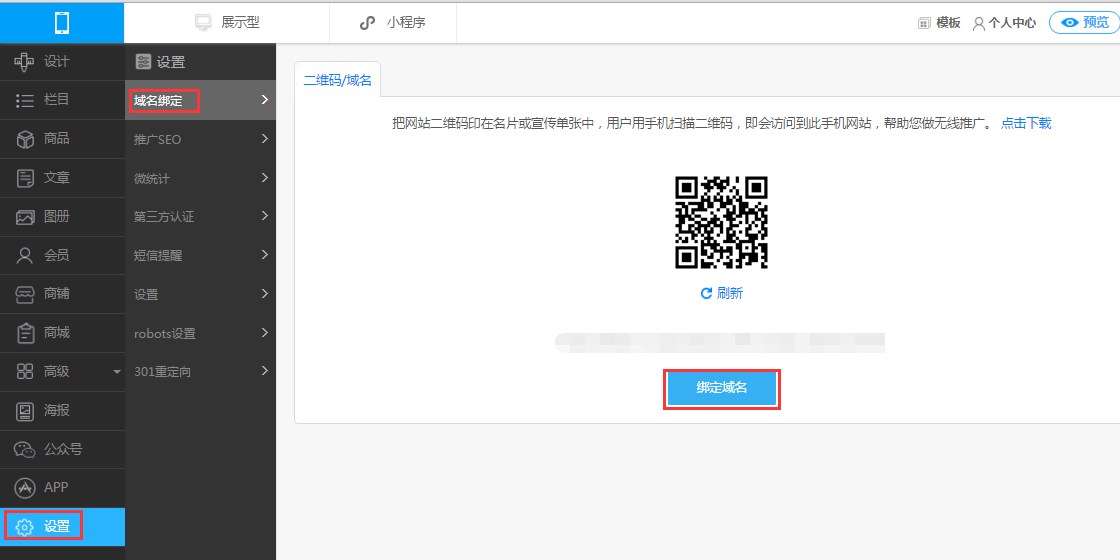Select 商品 cube icon

pos(25,139)
